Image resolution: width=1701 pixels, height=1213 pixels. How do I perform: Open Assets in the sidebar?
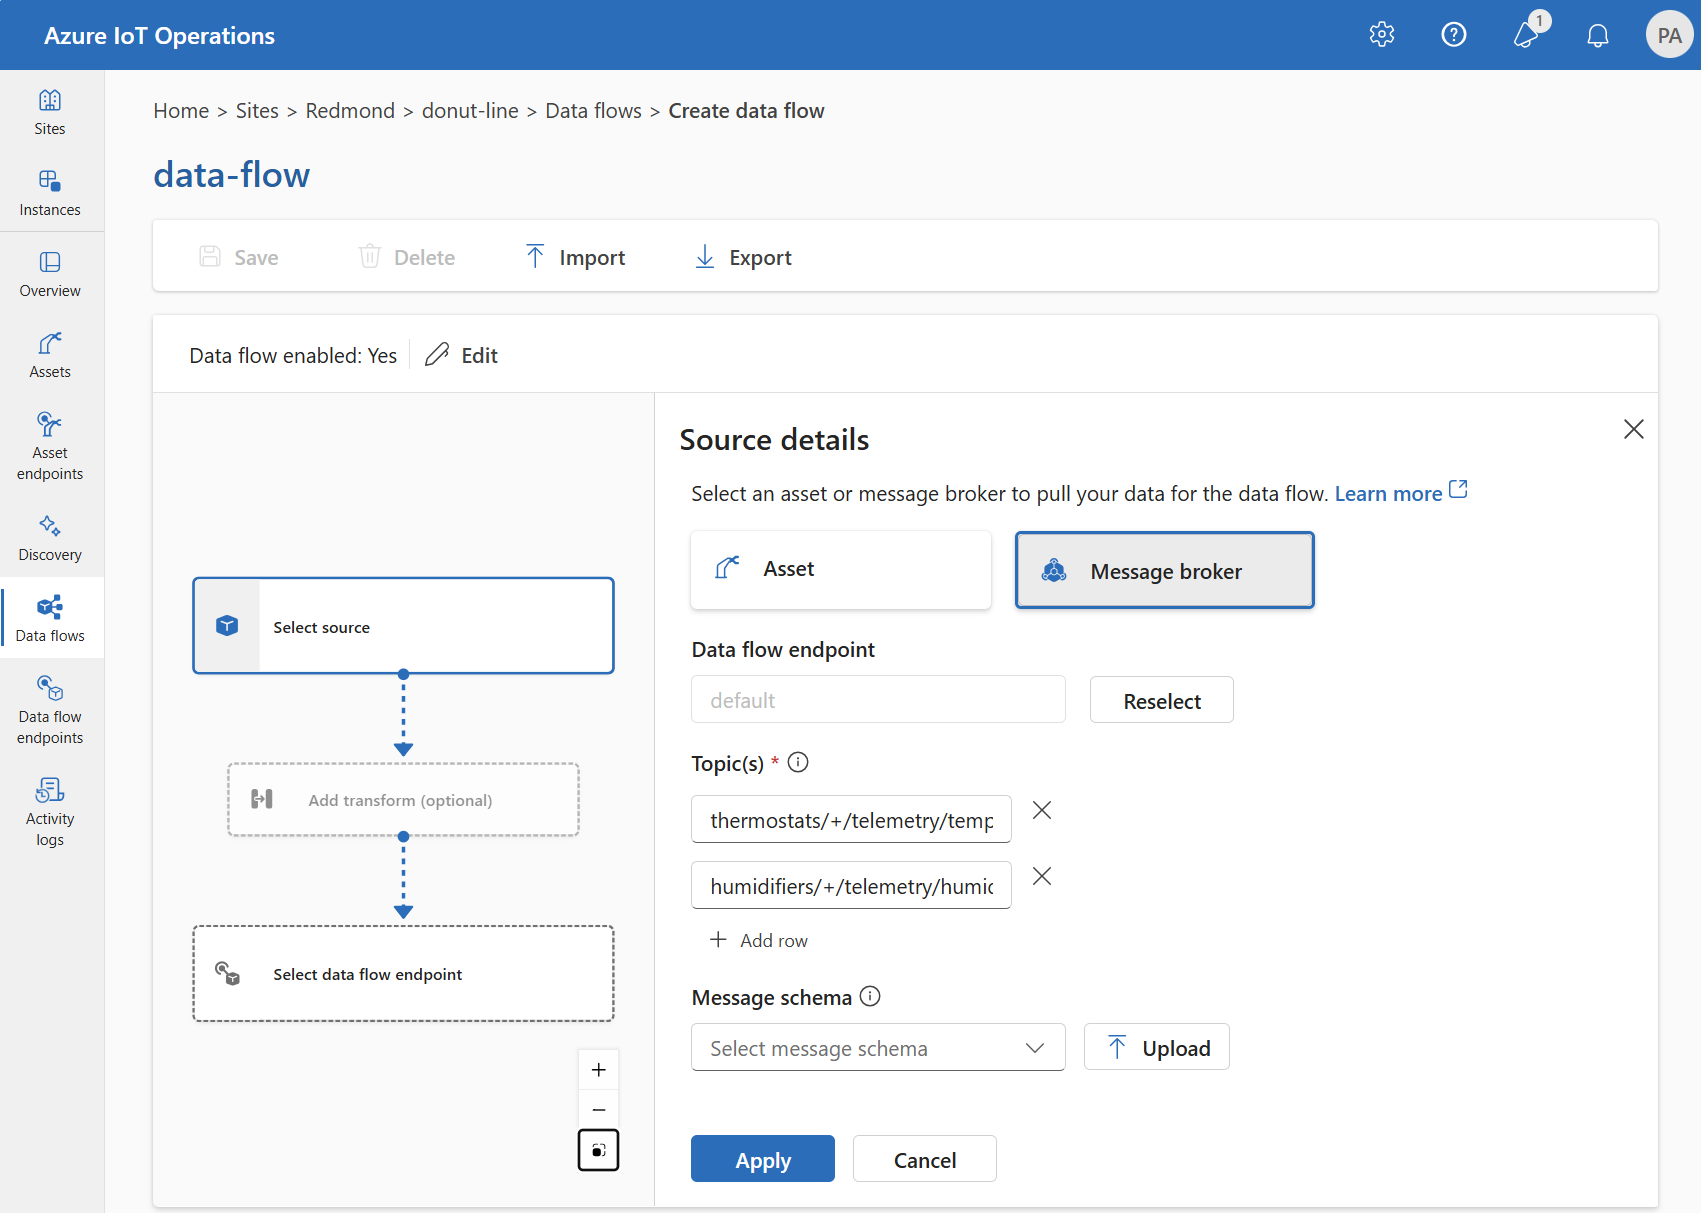[x=50, y=355]
